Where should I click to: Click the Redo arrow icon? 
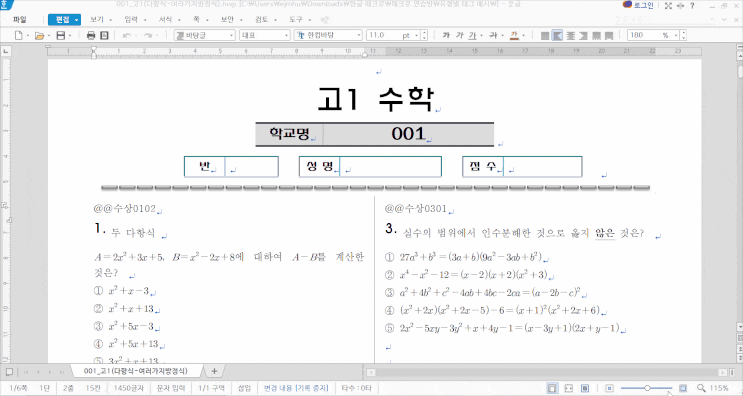pyautogui.click(x=148, y=36)
